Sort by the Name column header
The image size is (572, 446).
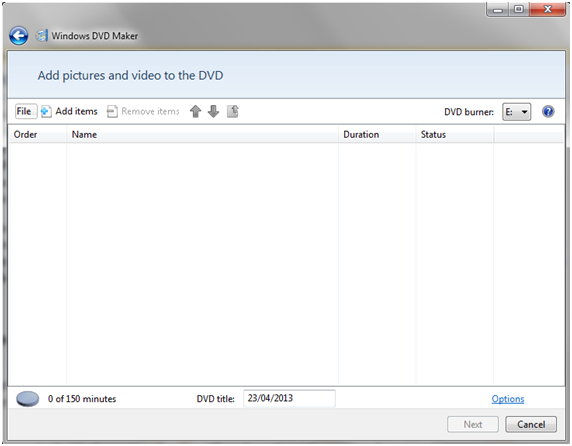202,135
